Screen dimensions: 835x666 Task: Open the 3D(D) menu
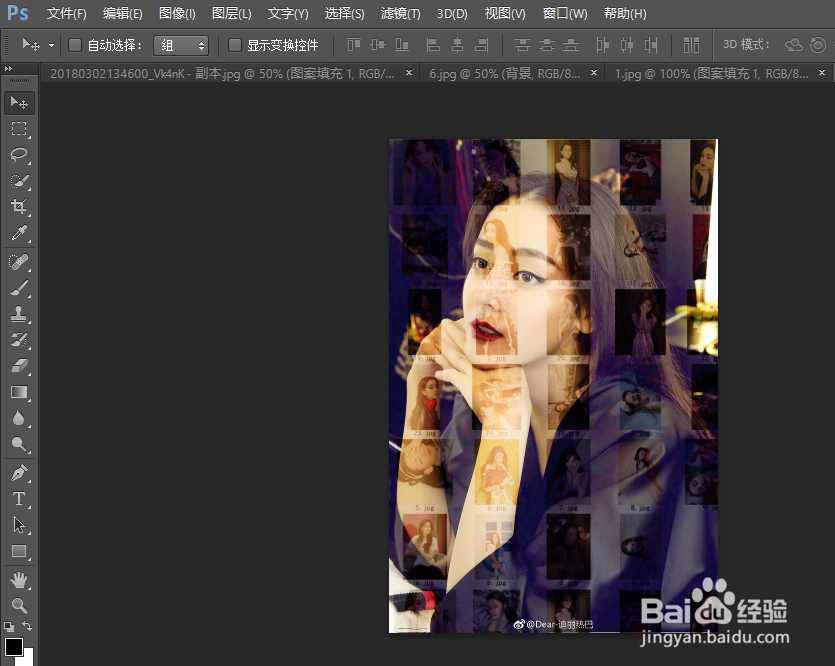click(452, 13)
